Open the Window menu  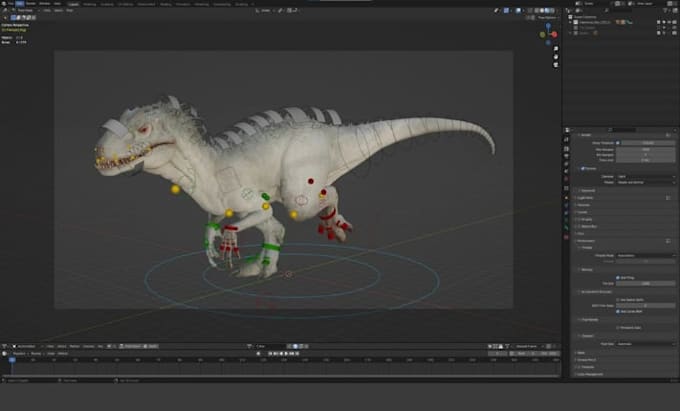[x=45, y=3]
